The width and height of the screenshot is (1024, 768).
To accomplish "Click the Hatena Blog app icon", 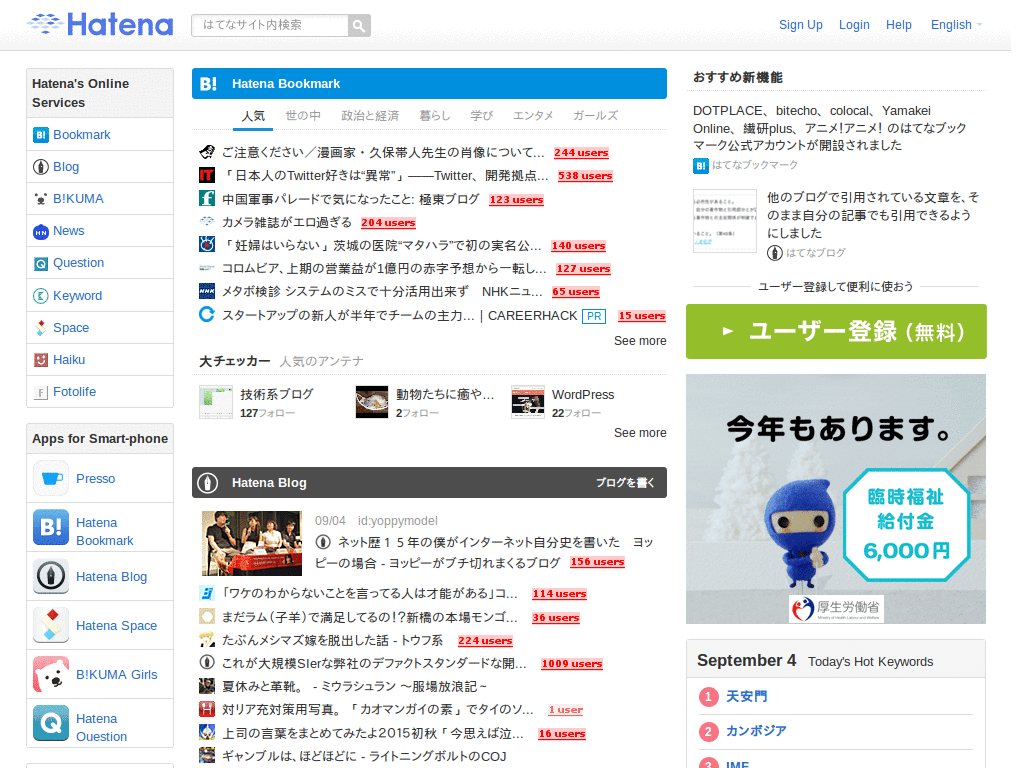I will pos(51,577).
